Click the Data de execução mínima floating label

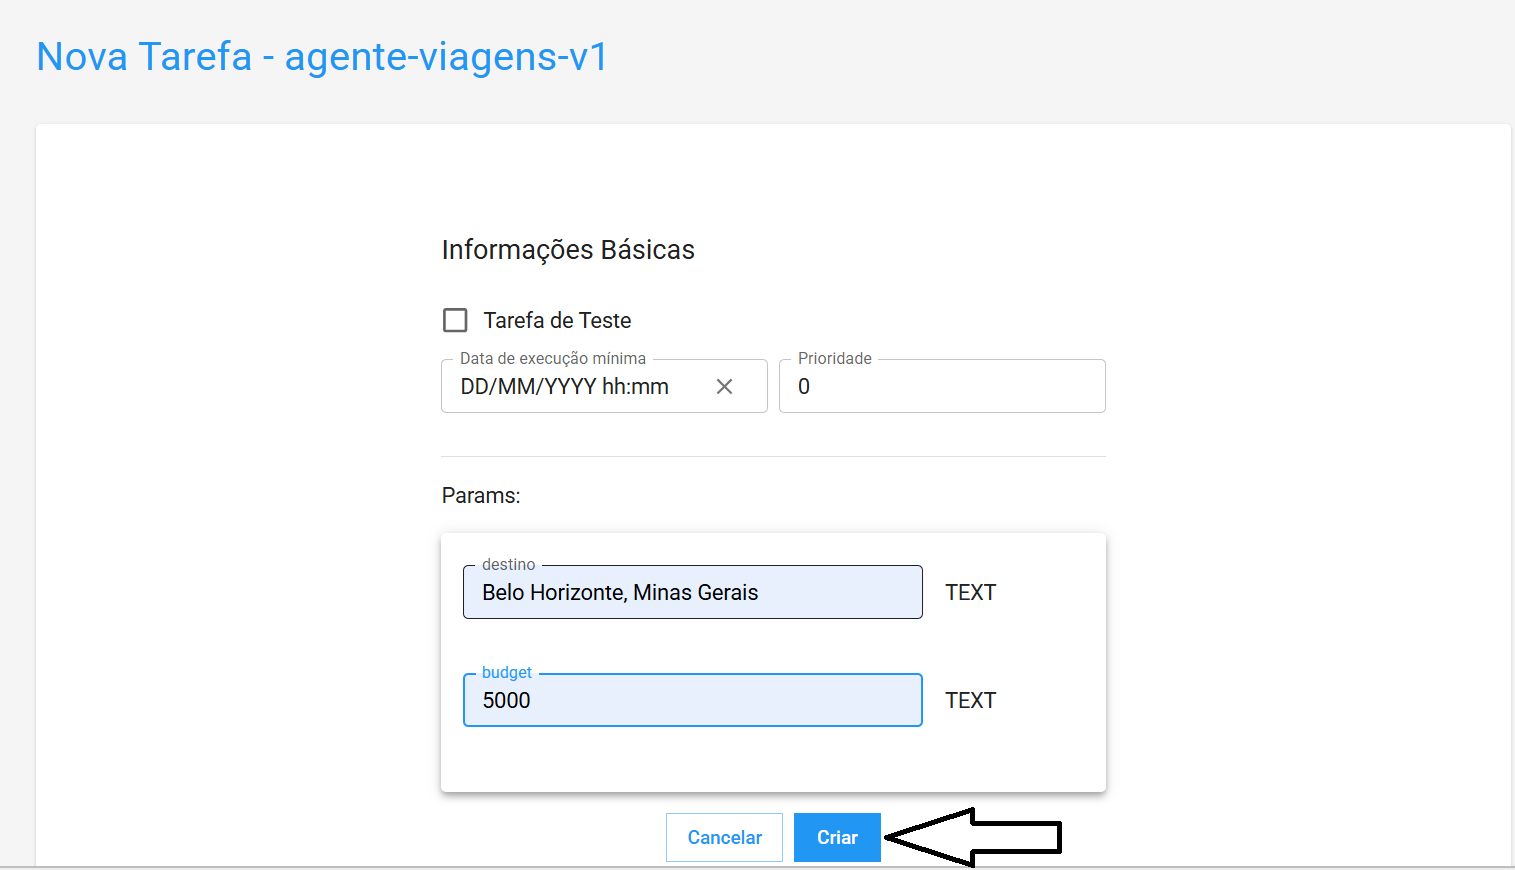click(x=552, y=359)
